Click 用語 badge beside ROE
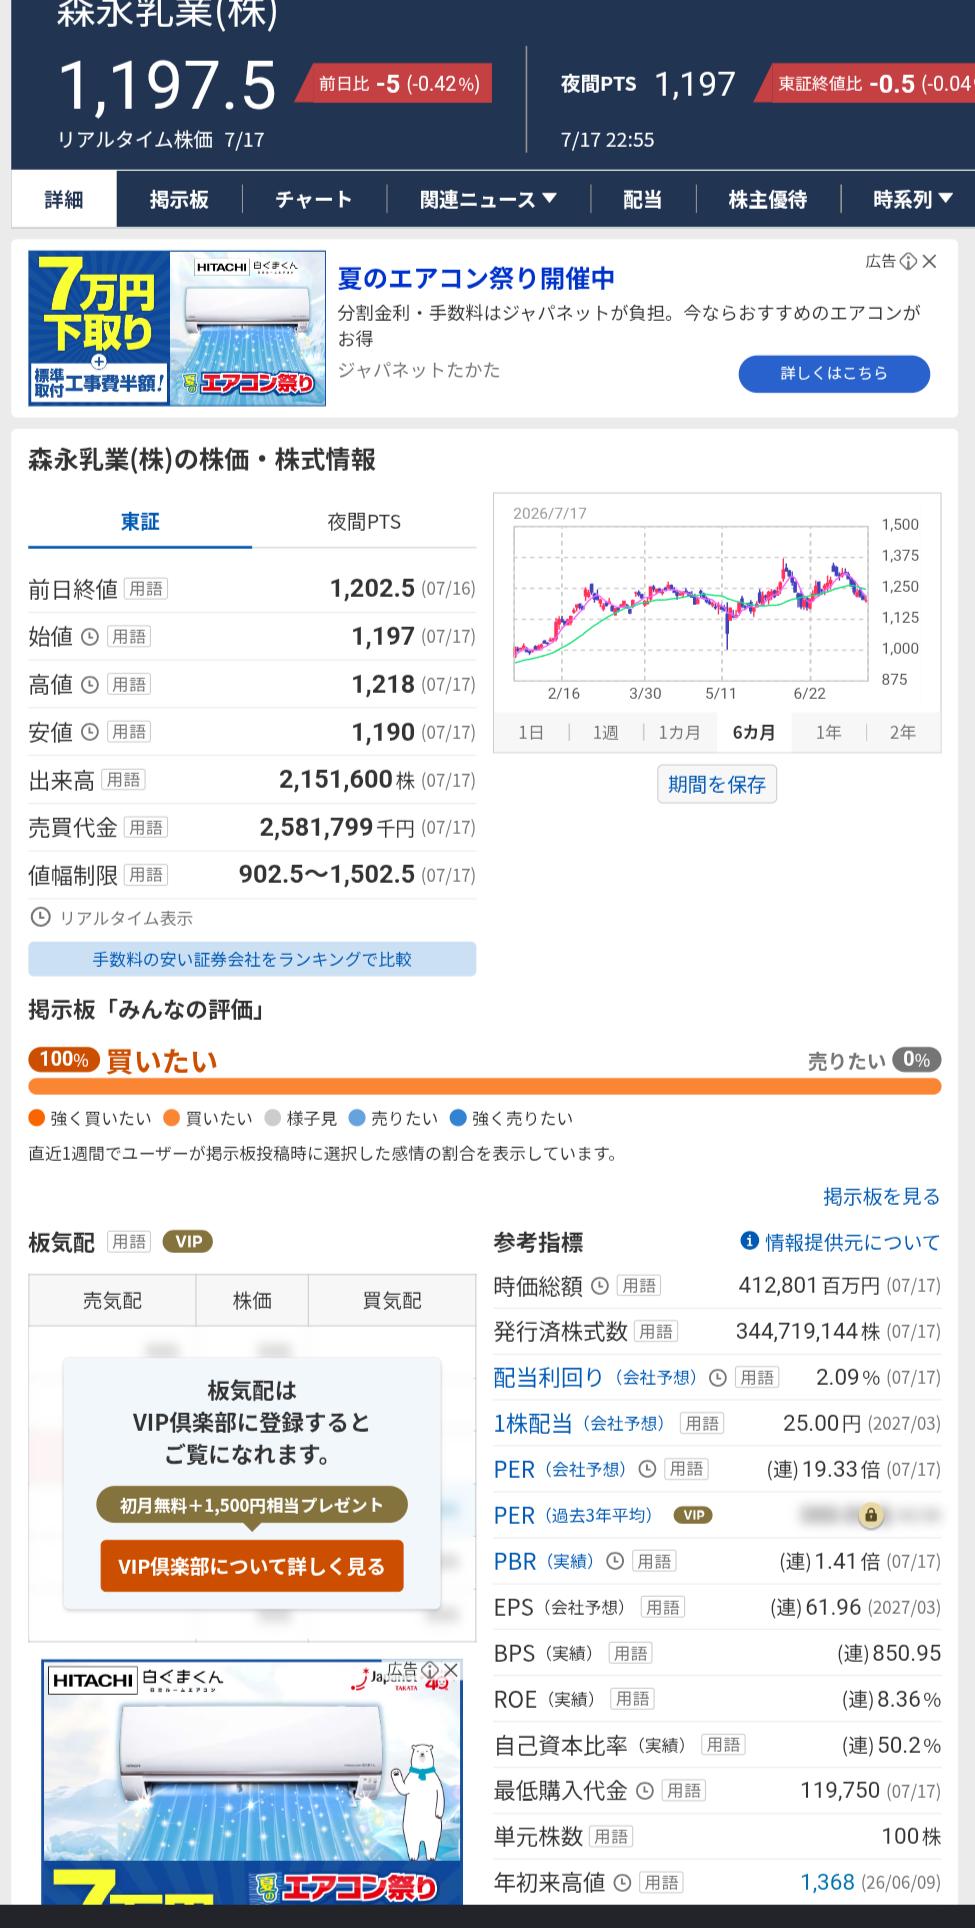Screen dimensions: 975x1928 pos(633,1700)
